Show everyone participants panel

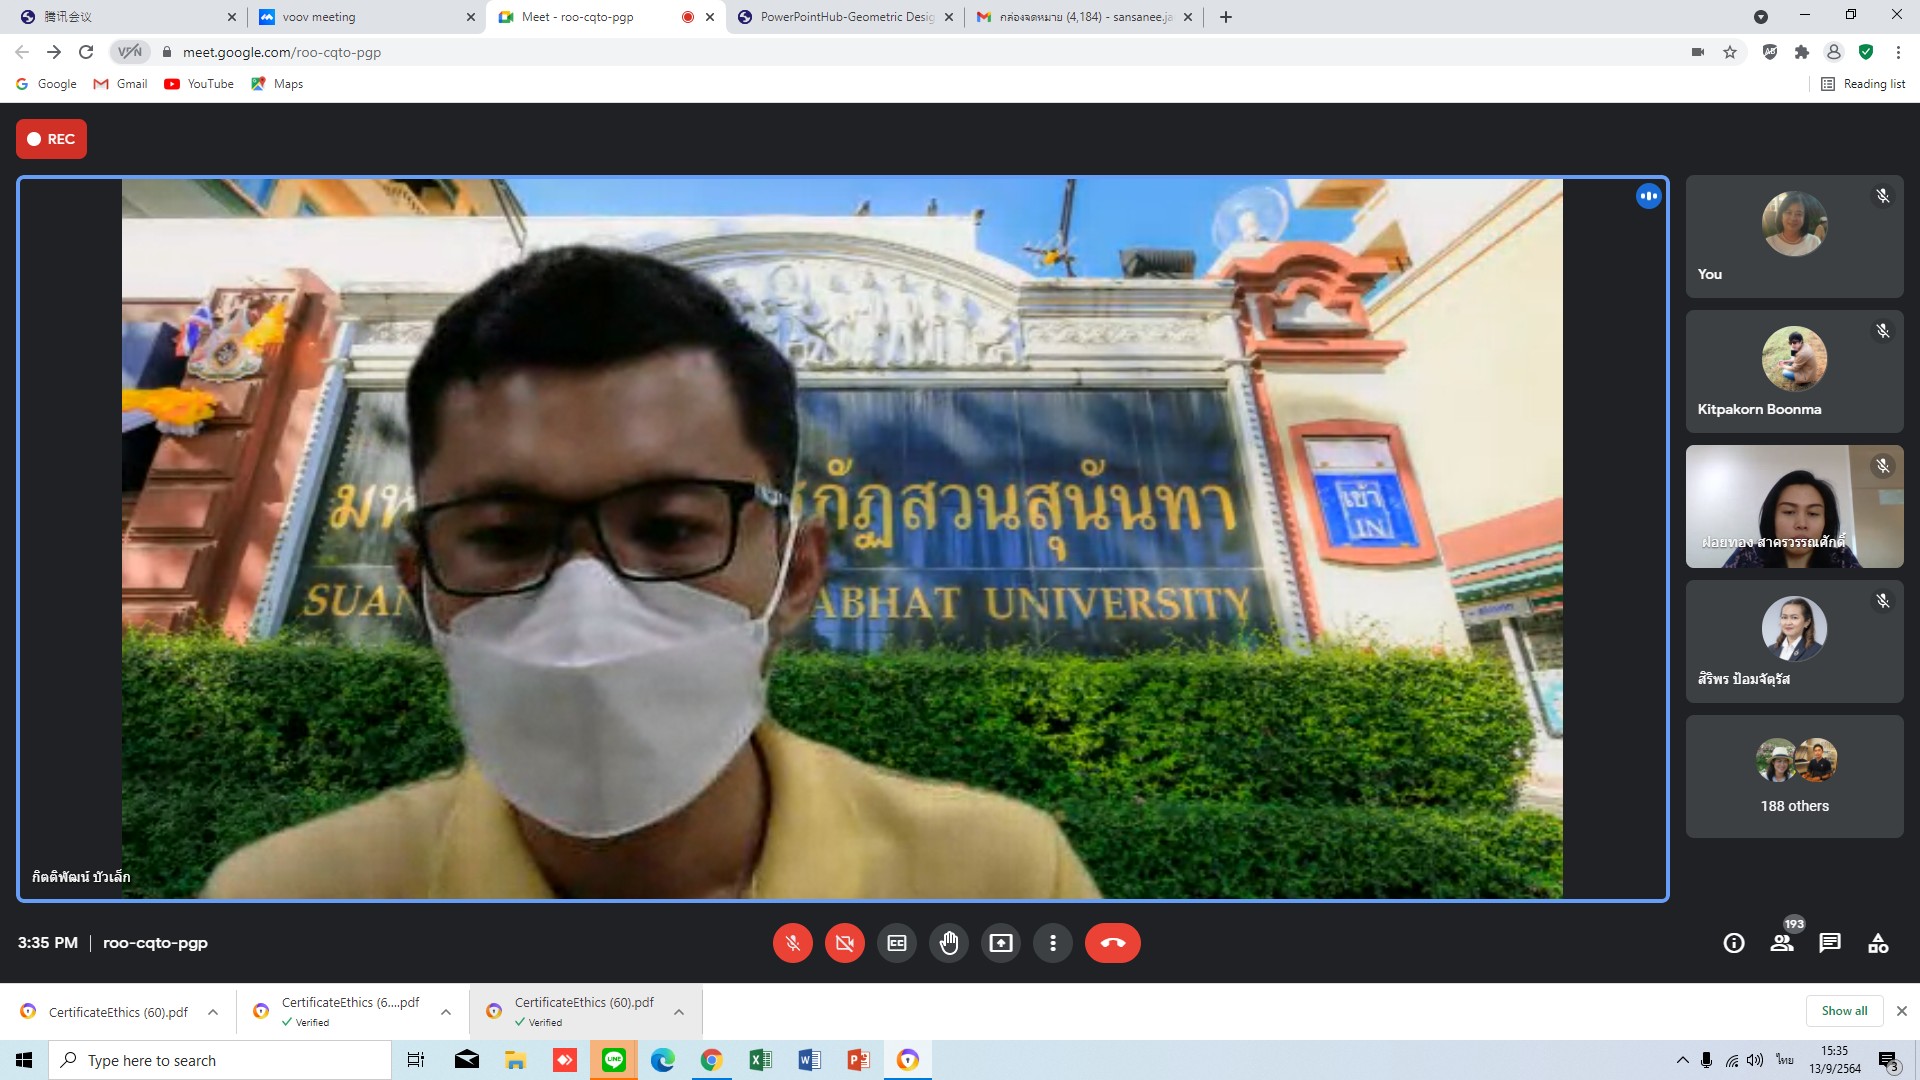1782,943
